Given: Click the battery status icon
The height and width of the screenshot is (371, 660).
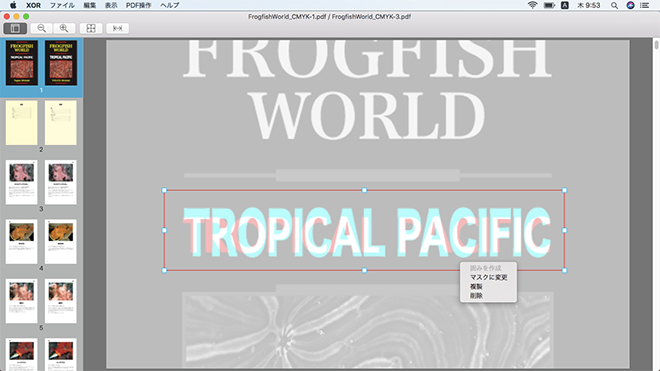Looking at the screenshot, I should click(549, 5).
